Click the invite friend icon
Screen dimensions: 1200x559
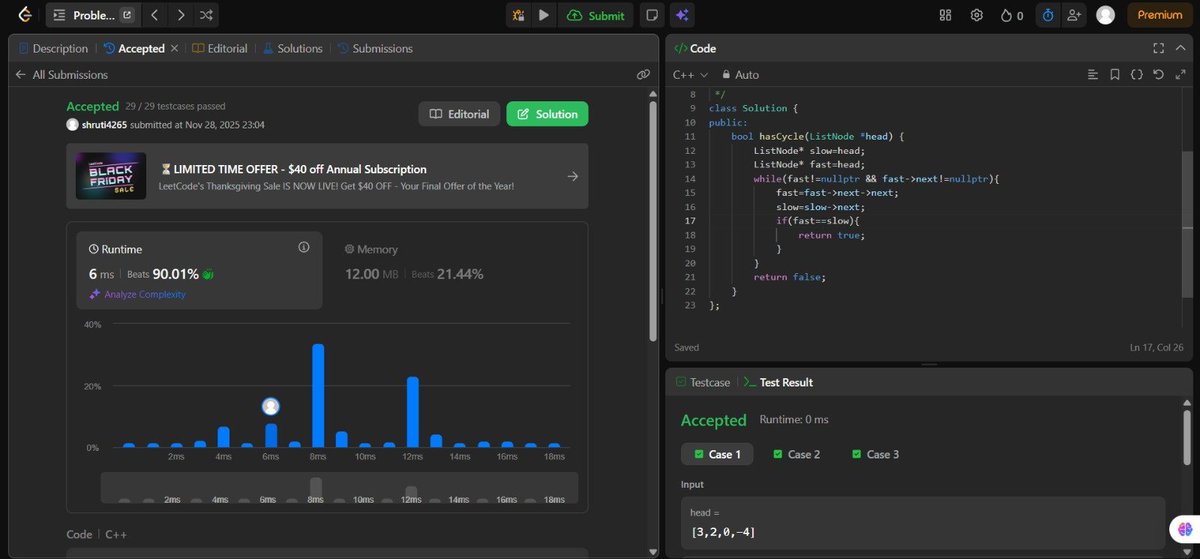[x=1075, y=15]
